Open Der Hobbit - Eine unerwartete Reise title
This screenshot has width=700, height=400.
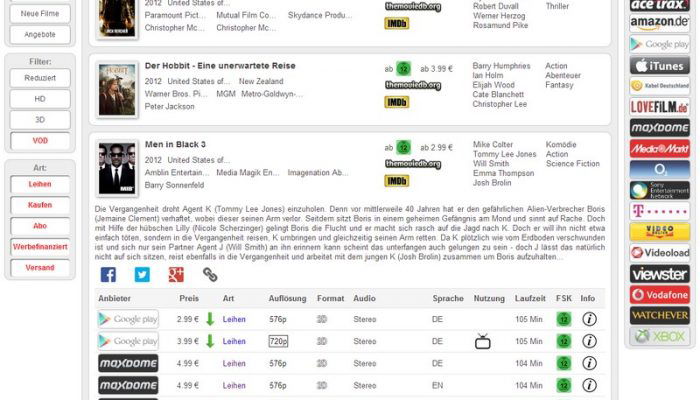coord(220,66)
